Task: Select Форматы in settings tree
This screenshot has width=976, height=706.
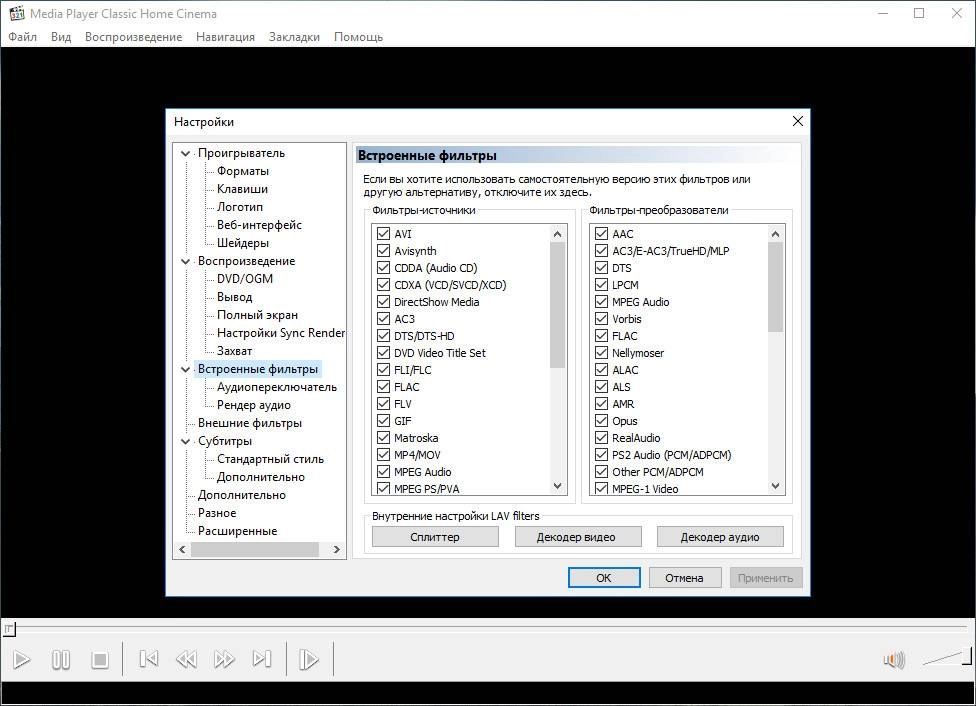Action: 243,171
